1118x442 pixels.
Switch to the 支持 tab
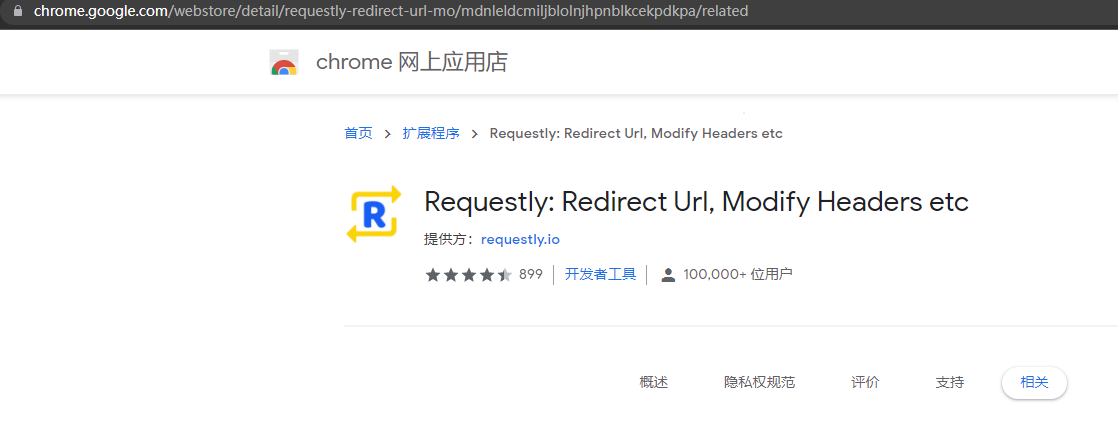coord(950,383)
